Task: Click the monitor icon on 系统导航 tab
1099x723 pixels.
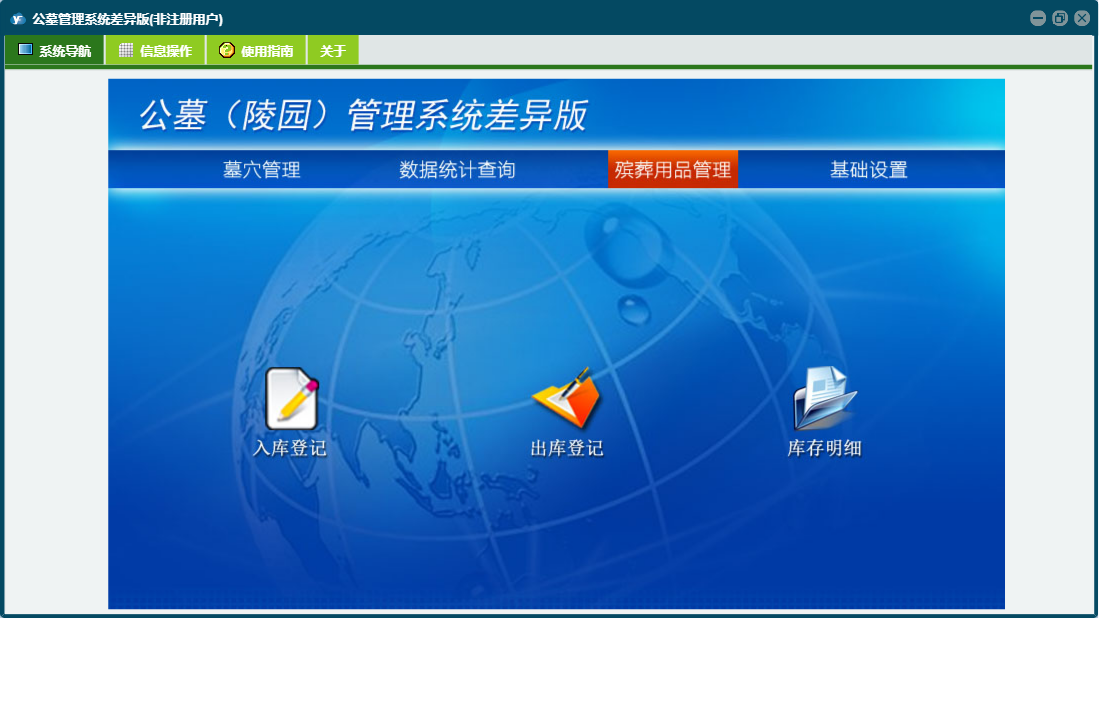Action: 25,50
